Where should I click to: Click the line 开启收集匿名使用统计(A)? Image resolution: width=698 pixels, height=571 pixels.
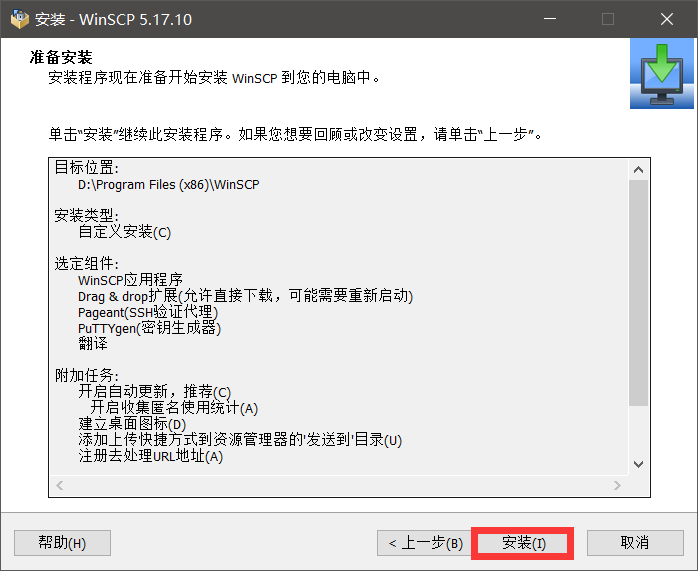(x=174, y=408)
